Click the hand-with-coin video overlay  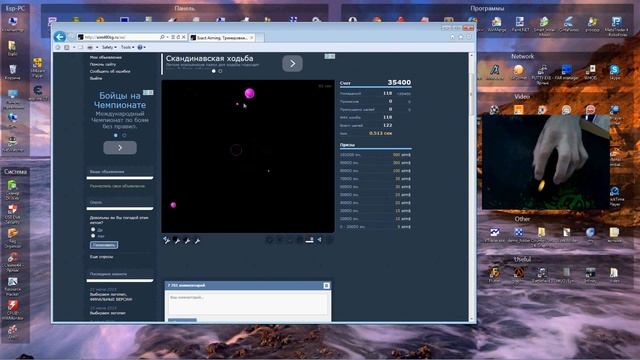(546, 162)
